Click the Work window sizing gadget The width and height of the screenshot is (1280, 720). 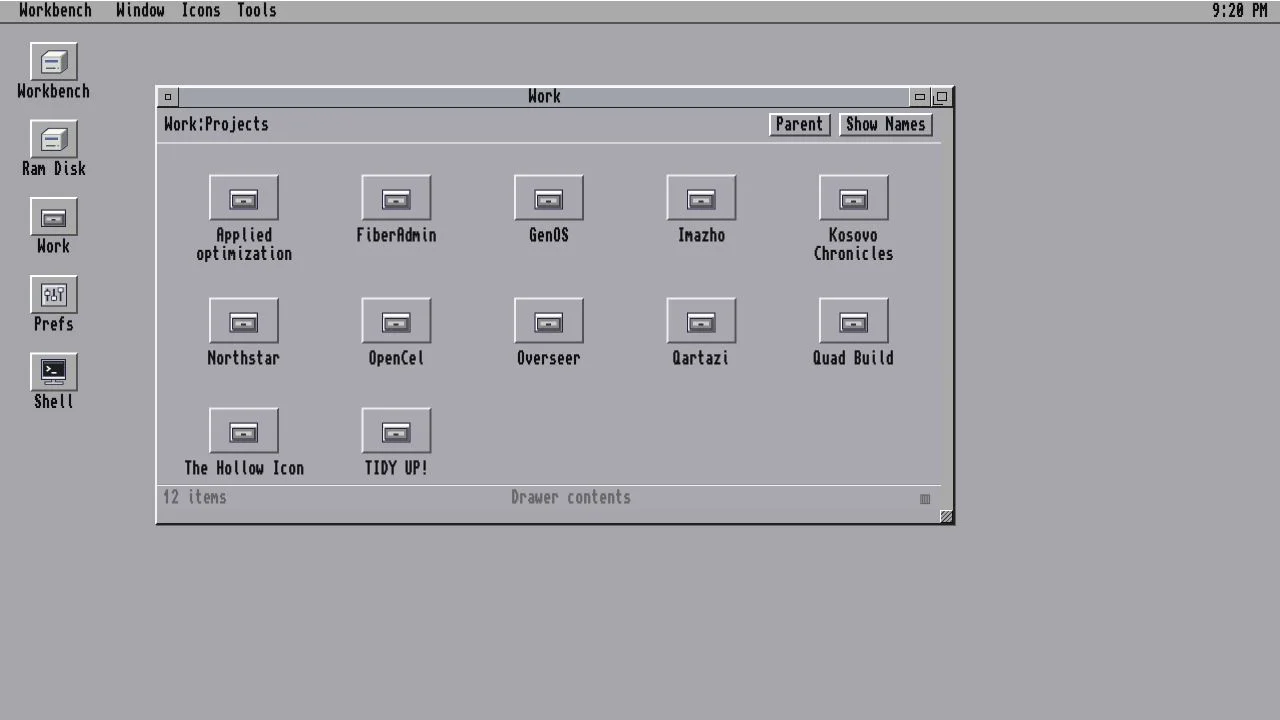coord(946,516)
